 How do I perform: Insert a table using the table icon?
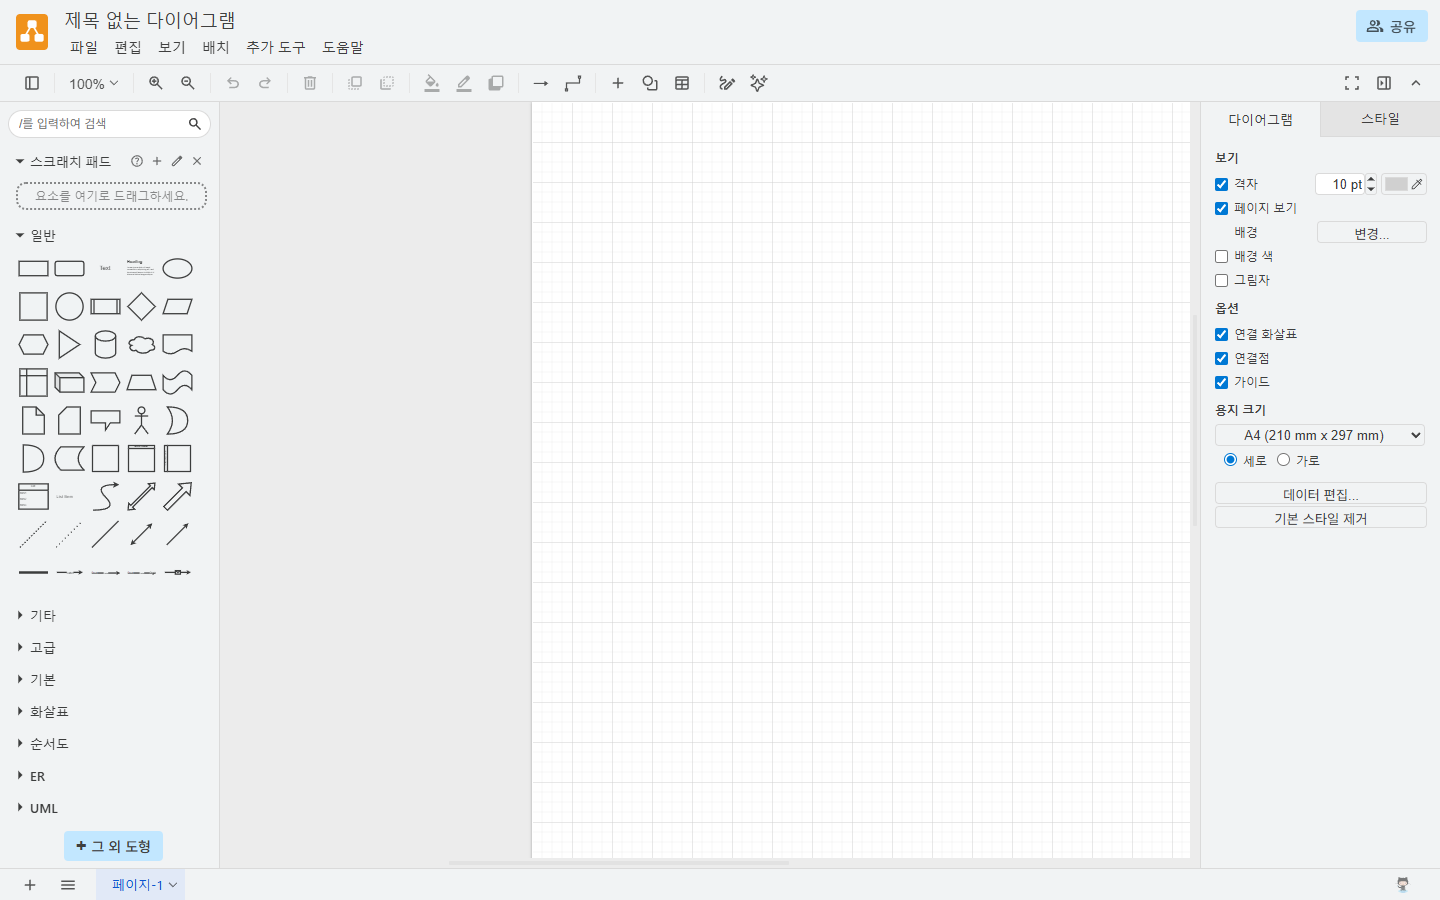click(682, 83)
